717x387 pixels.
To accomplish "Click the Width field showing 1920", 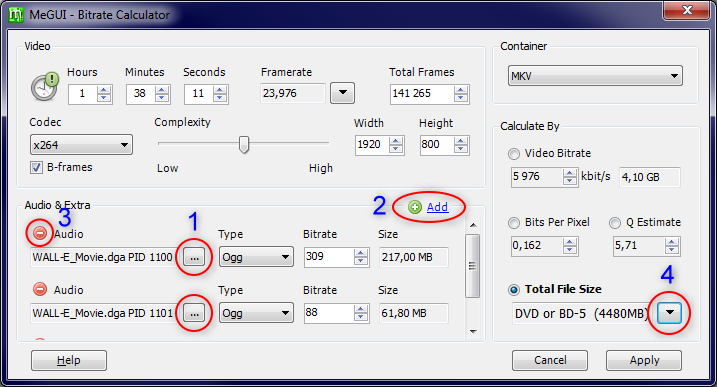I will 372,145.
